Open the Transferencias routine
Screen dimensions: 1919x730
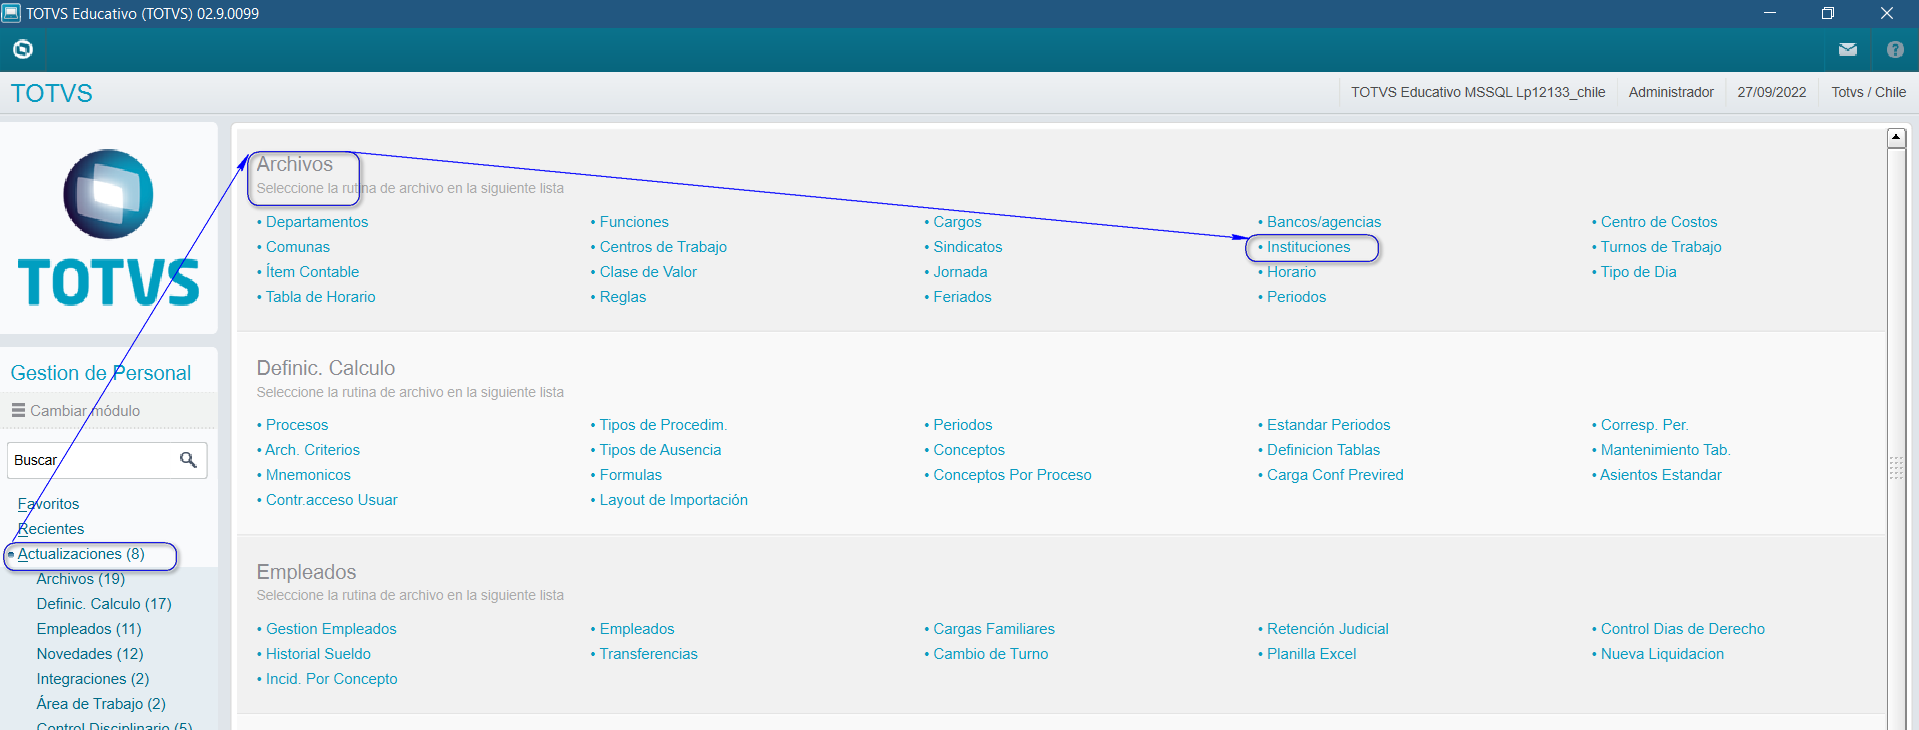tap(648, 654)
